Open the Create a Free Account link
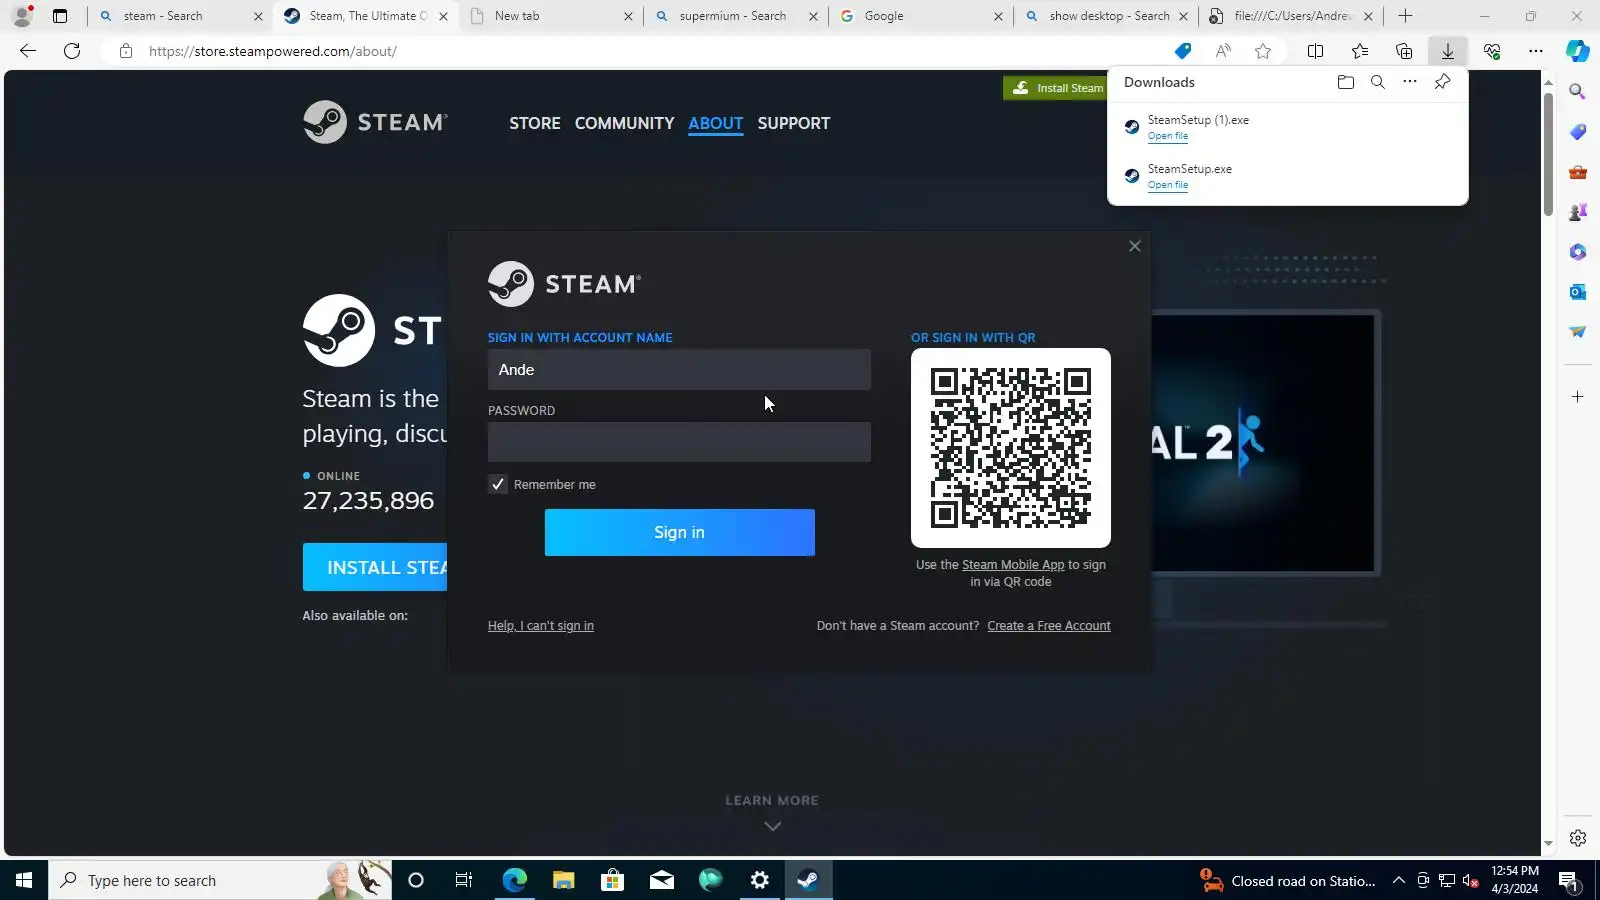The height and width of the screenshot is (900, 1600). point(1049,626)
